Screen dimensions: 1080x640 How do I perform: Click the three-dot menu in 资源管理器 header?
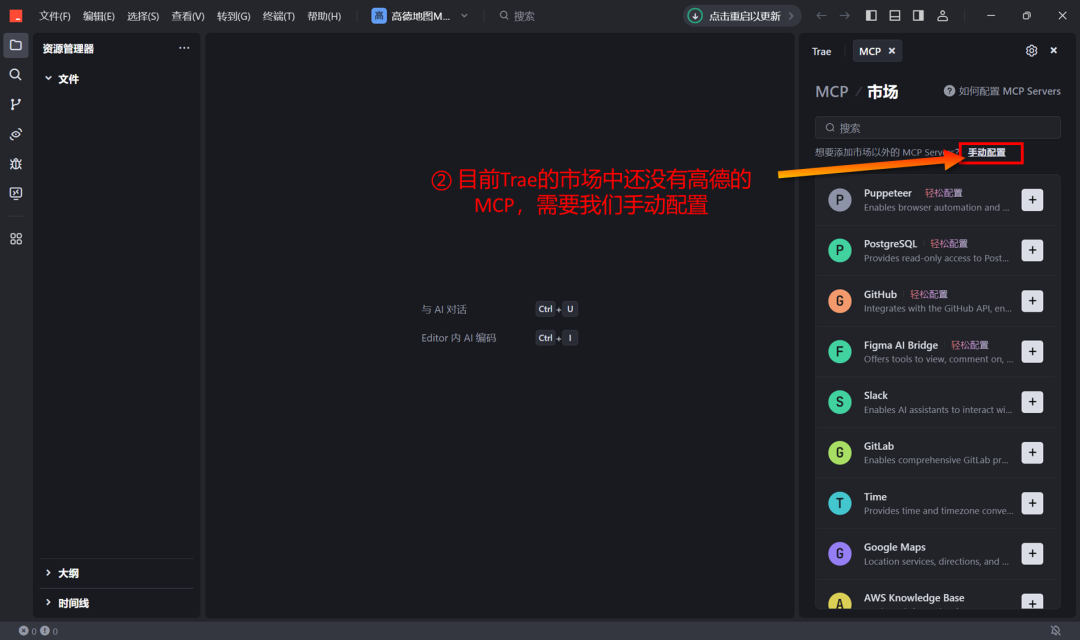pos(184,48)
